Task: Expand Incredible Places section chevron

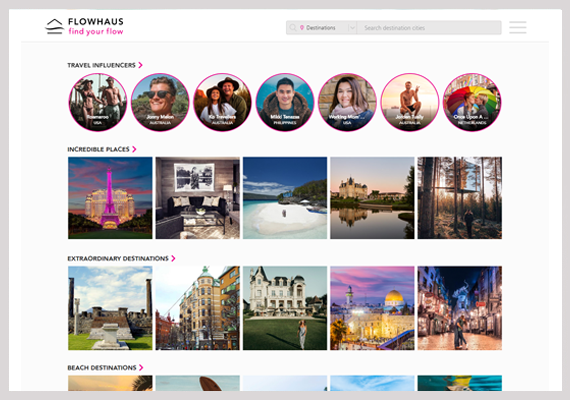Action: point(134,149)
